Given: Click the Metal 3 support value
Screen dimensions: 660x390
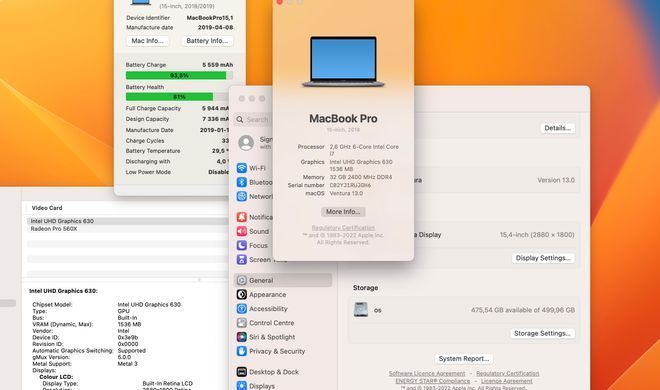Looking at the screenshot, I should click(x=128, y=363).
